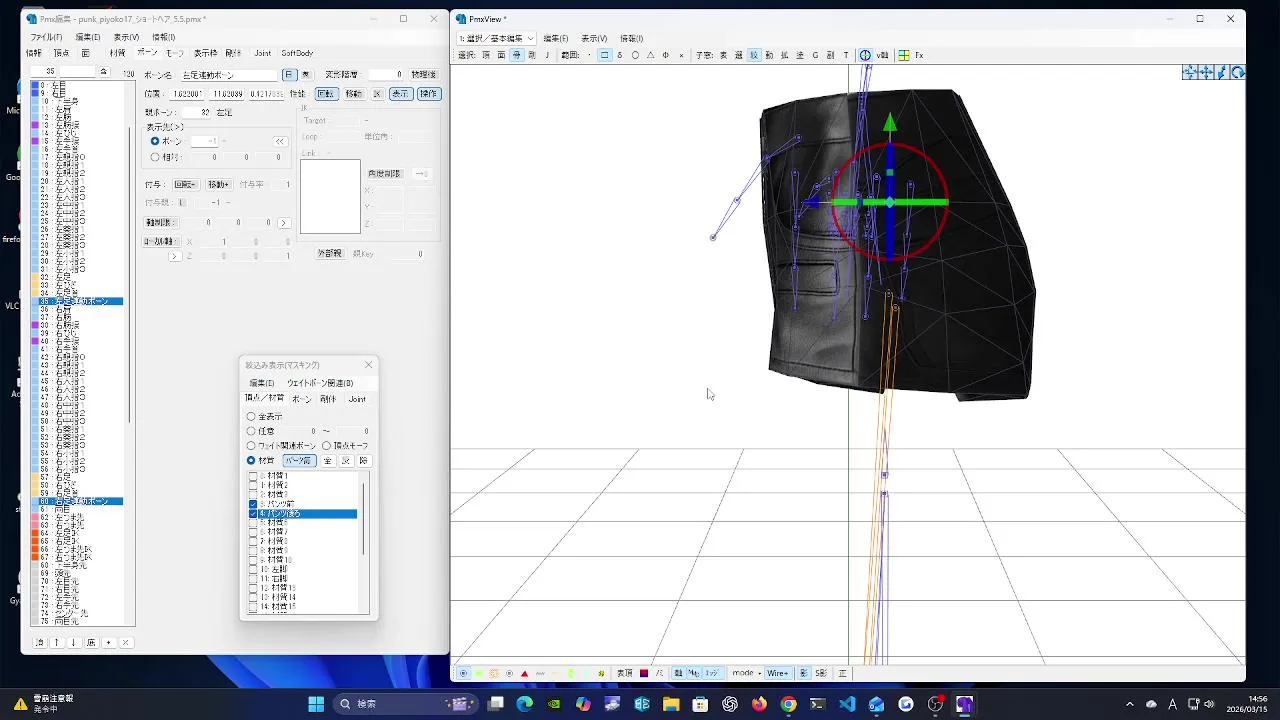Open ウェイトボーン関連(B) menu in masking window
The width and height of the screenshot is (1280, 720).
(320, 383)
